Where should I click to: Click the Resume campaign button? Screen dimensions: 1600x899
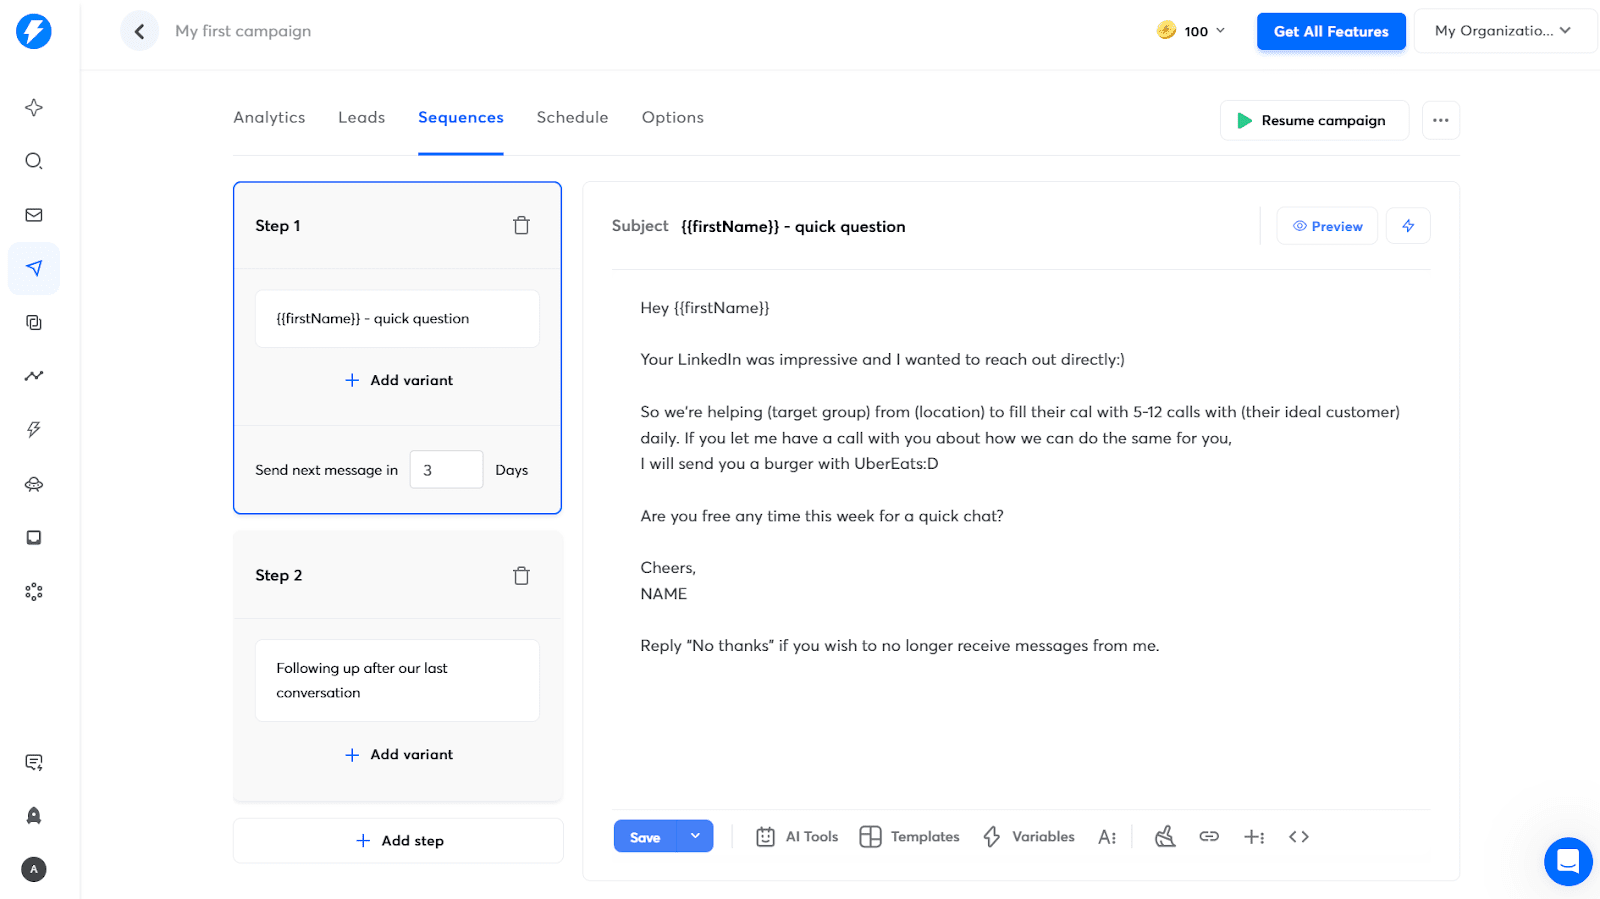(1313, 120)
